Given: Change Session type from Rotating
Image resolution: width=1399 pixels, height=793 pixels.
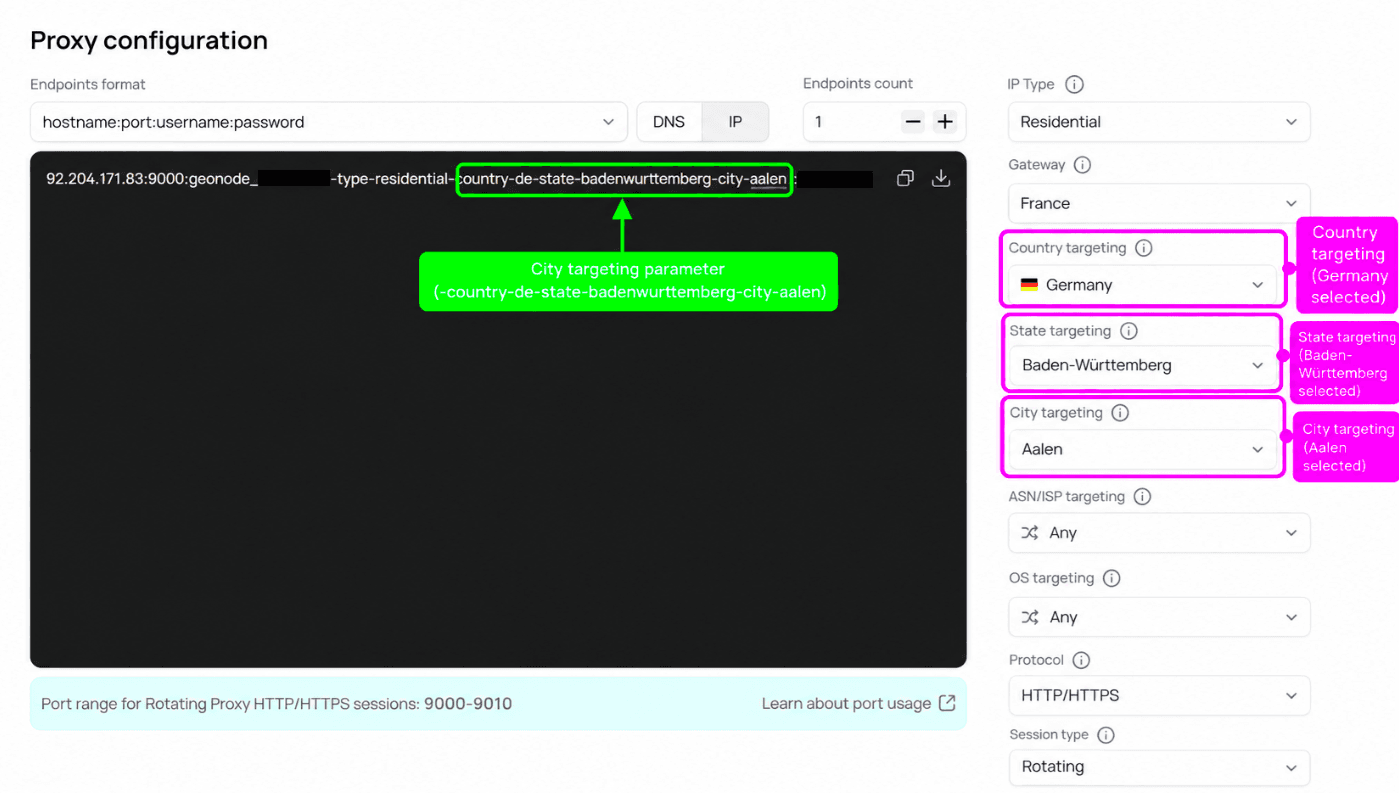Looking at the screenshot, I should (1159, 767).
